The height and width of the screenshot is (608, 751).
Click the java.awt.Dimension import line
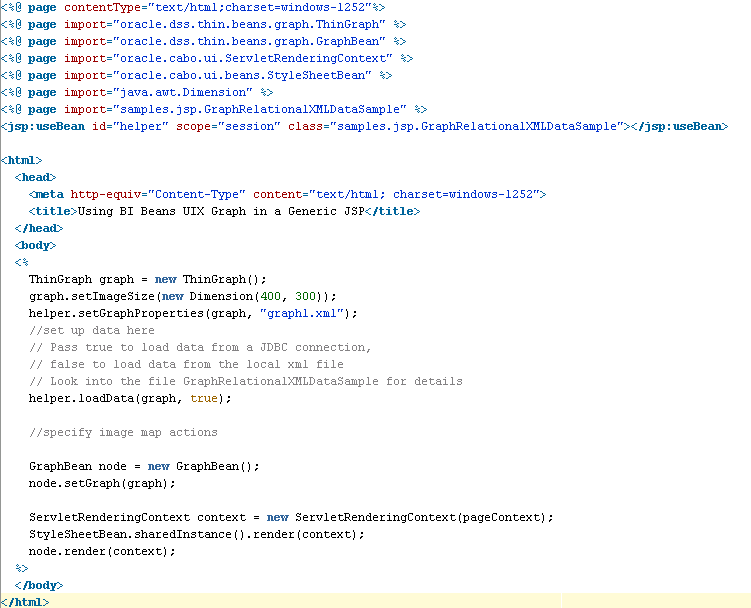pos(137,92)
